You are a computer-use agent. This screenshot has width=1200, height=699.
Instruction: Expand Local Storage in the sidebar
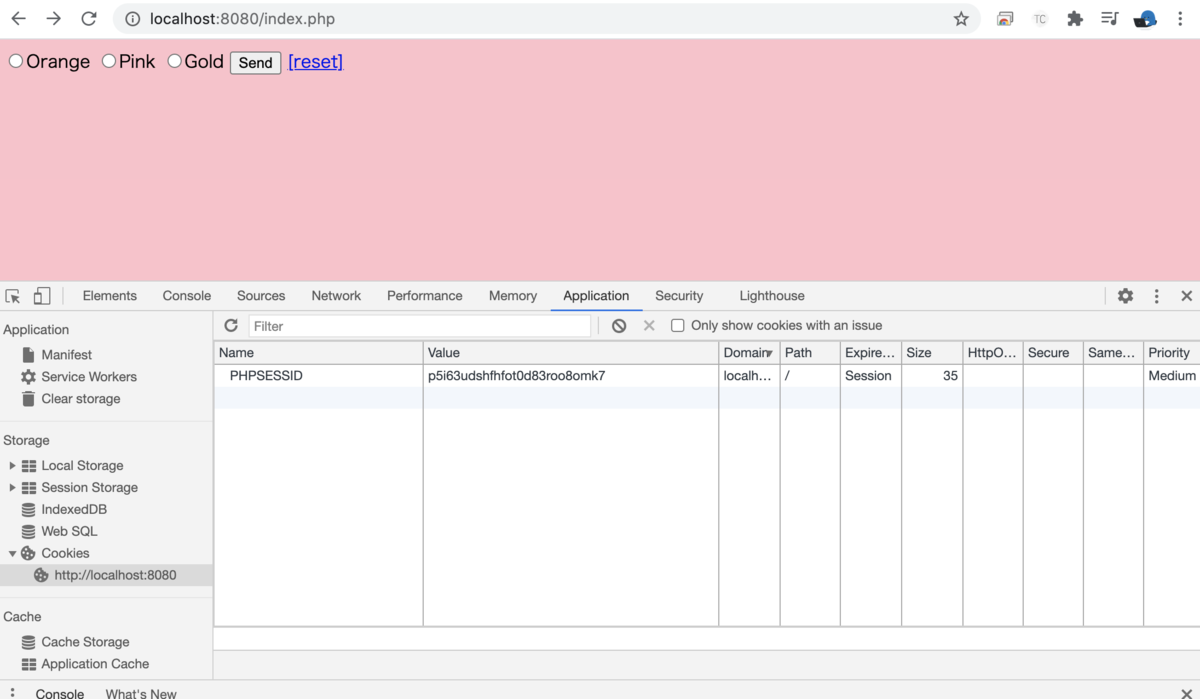pos(13,465)
